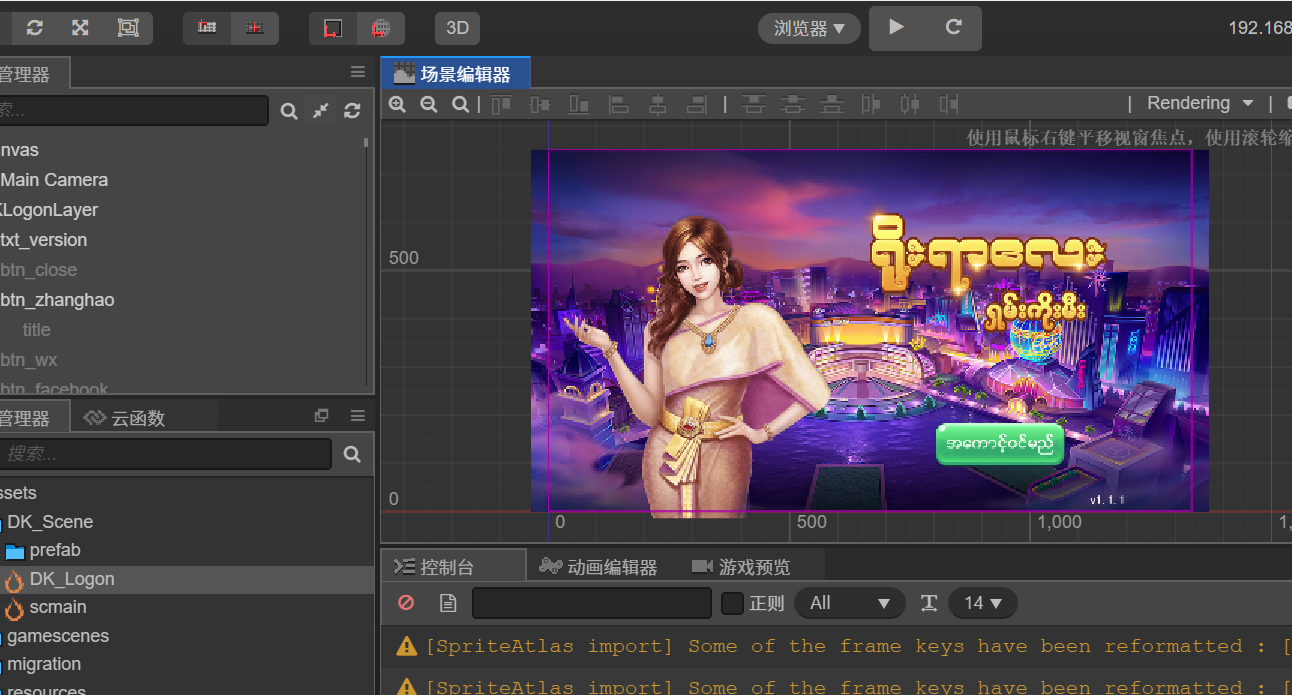Screen dimensions: 1292x695
Task: Align selected nodes to left
Action: coord(619,104)
